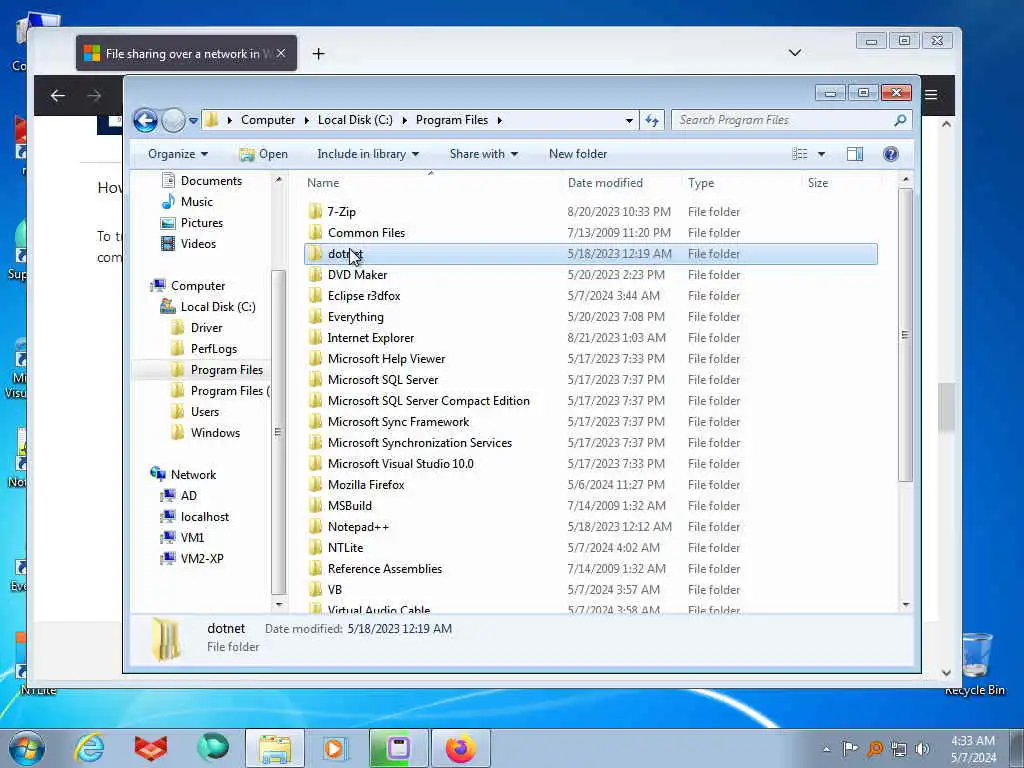This screenshot has height=768, width=1024.
Task: Click Local Disk (C:) in the breadcrumb
Action: [355, 120]
